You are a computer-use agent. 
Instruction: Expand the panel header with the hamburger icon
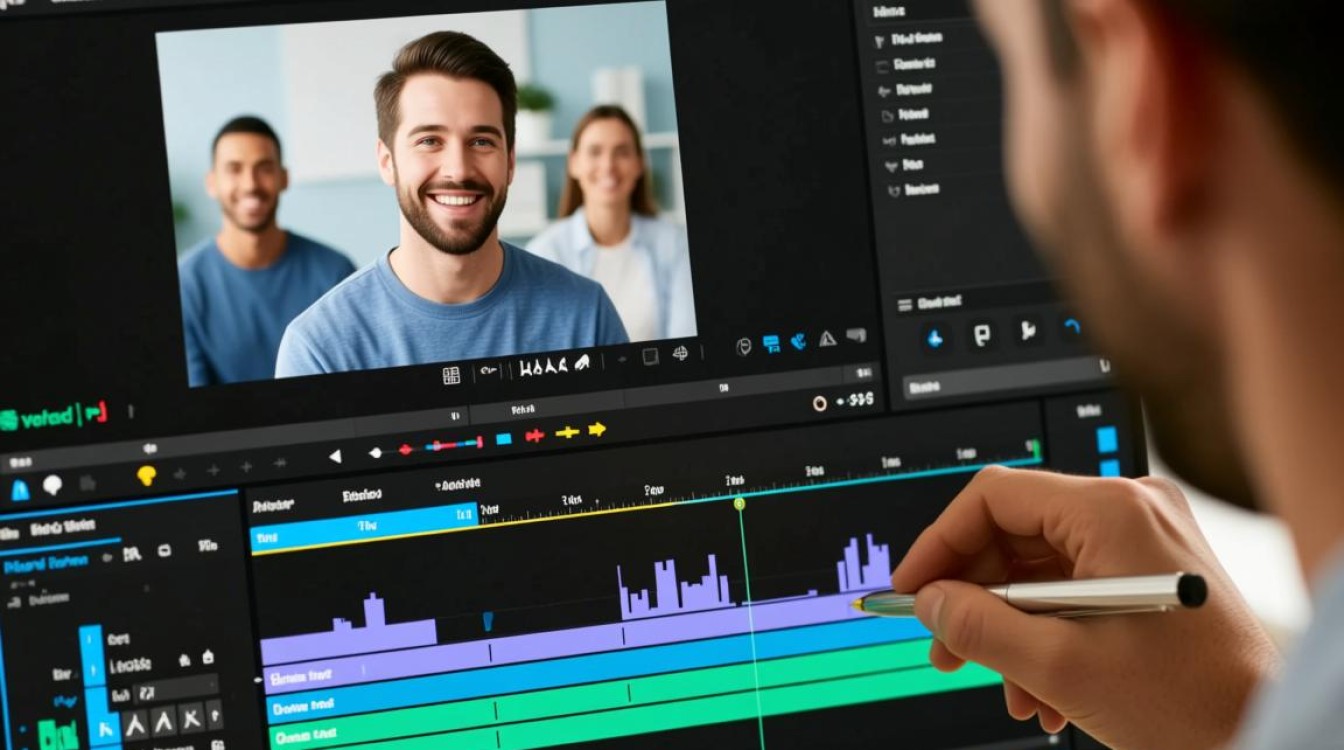click(928, 303)
